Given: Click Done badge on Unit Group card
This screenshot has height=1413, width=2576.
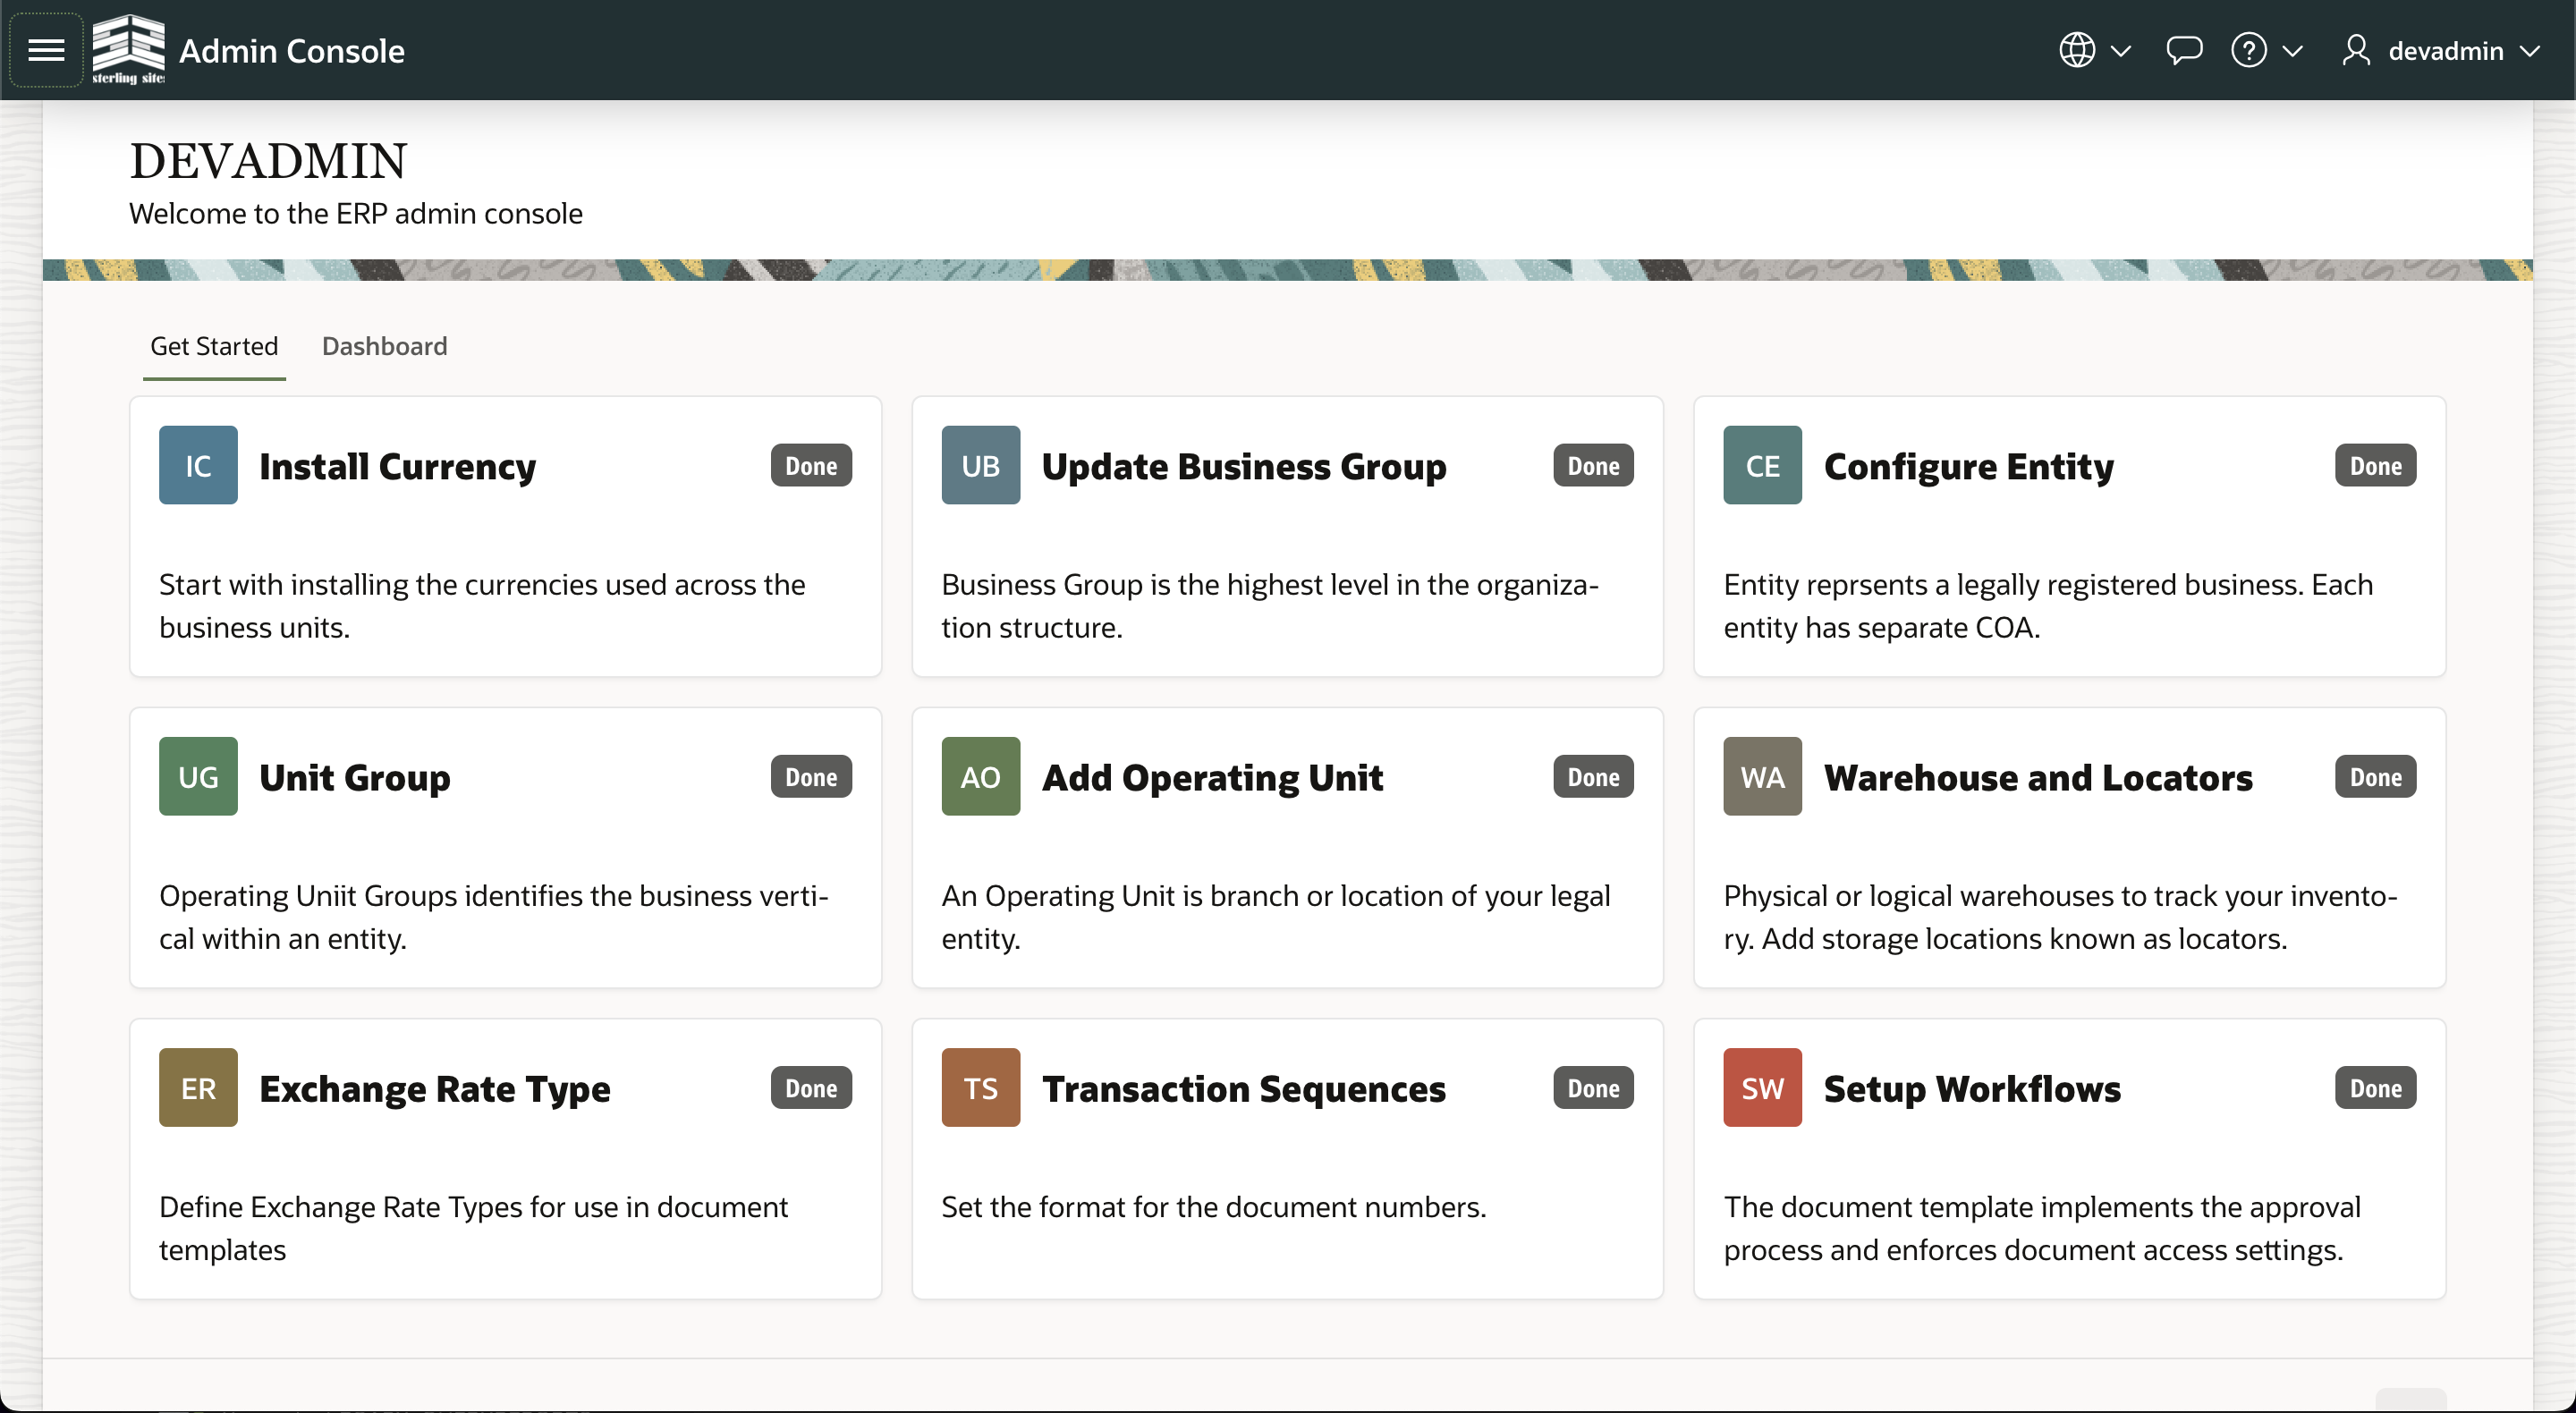Looking at the screenshot, I should coord(810,777).
